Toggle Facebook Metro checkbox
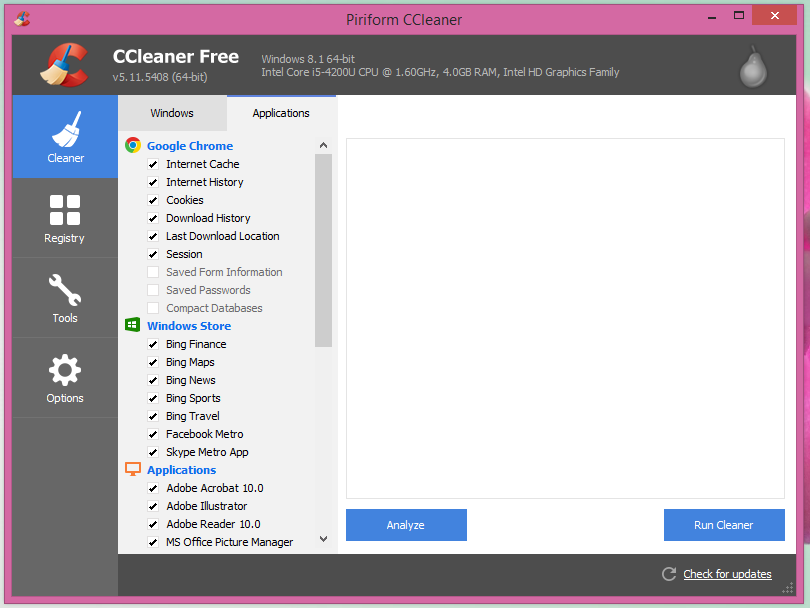 pos(153,434)
